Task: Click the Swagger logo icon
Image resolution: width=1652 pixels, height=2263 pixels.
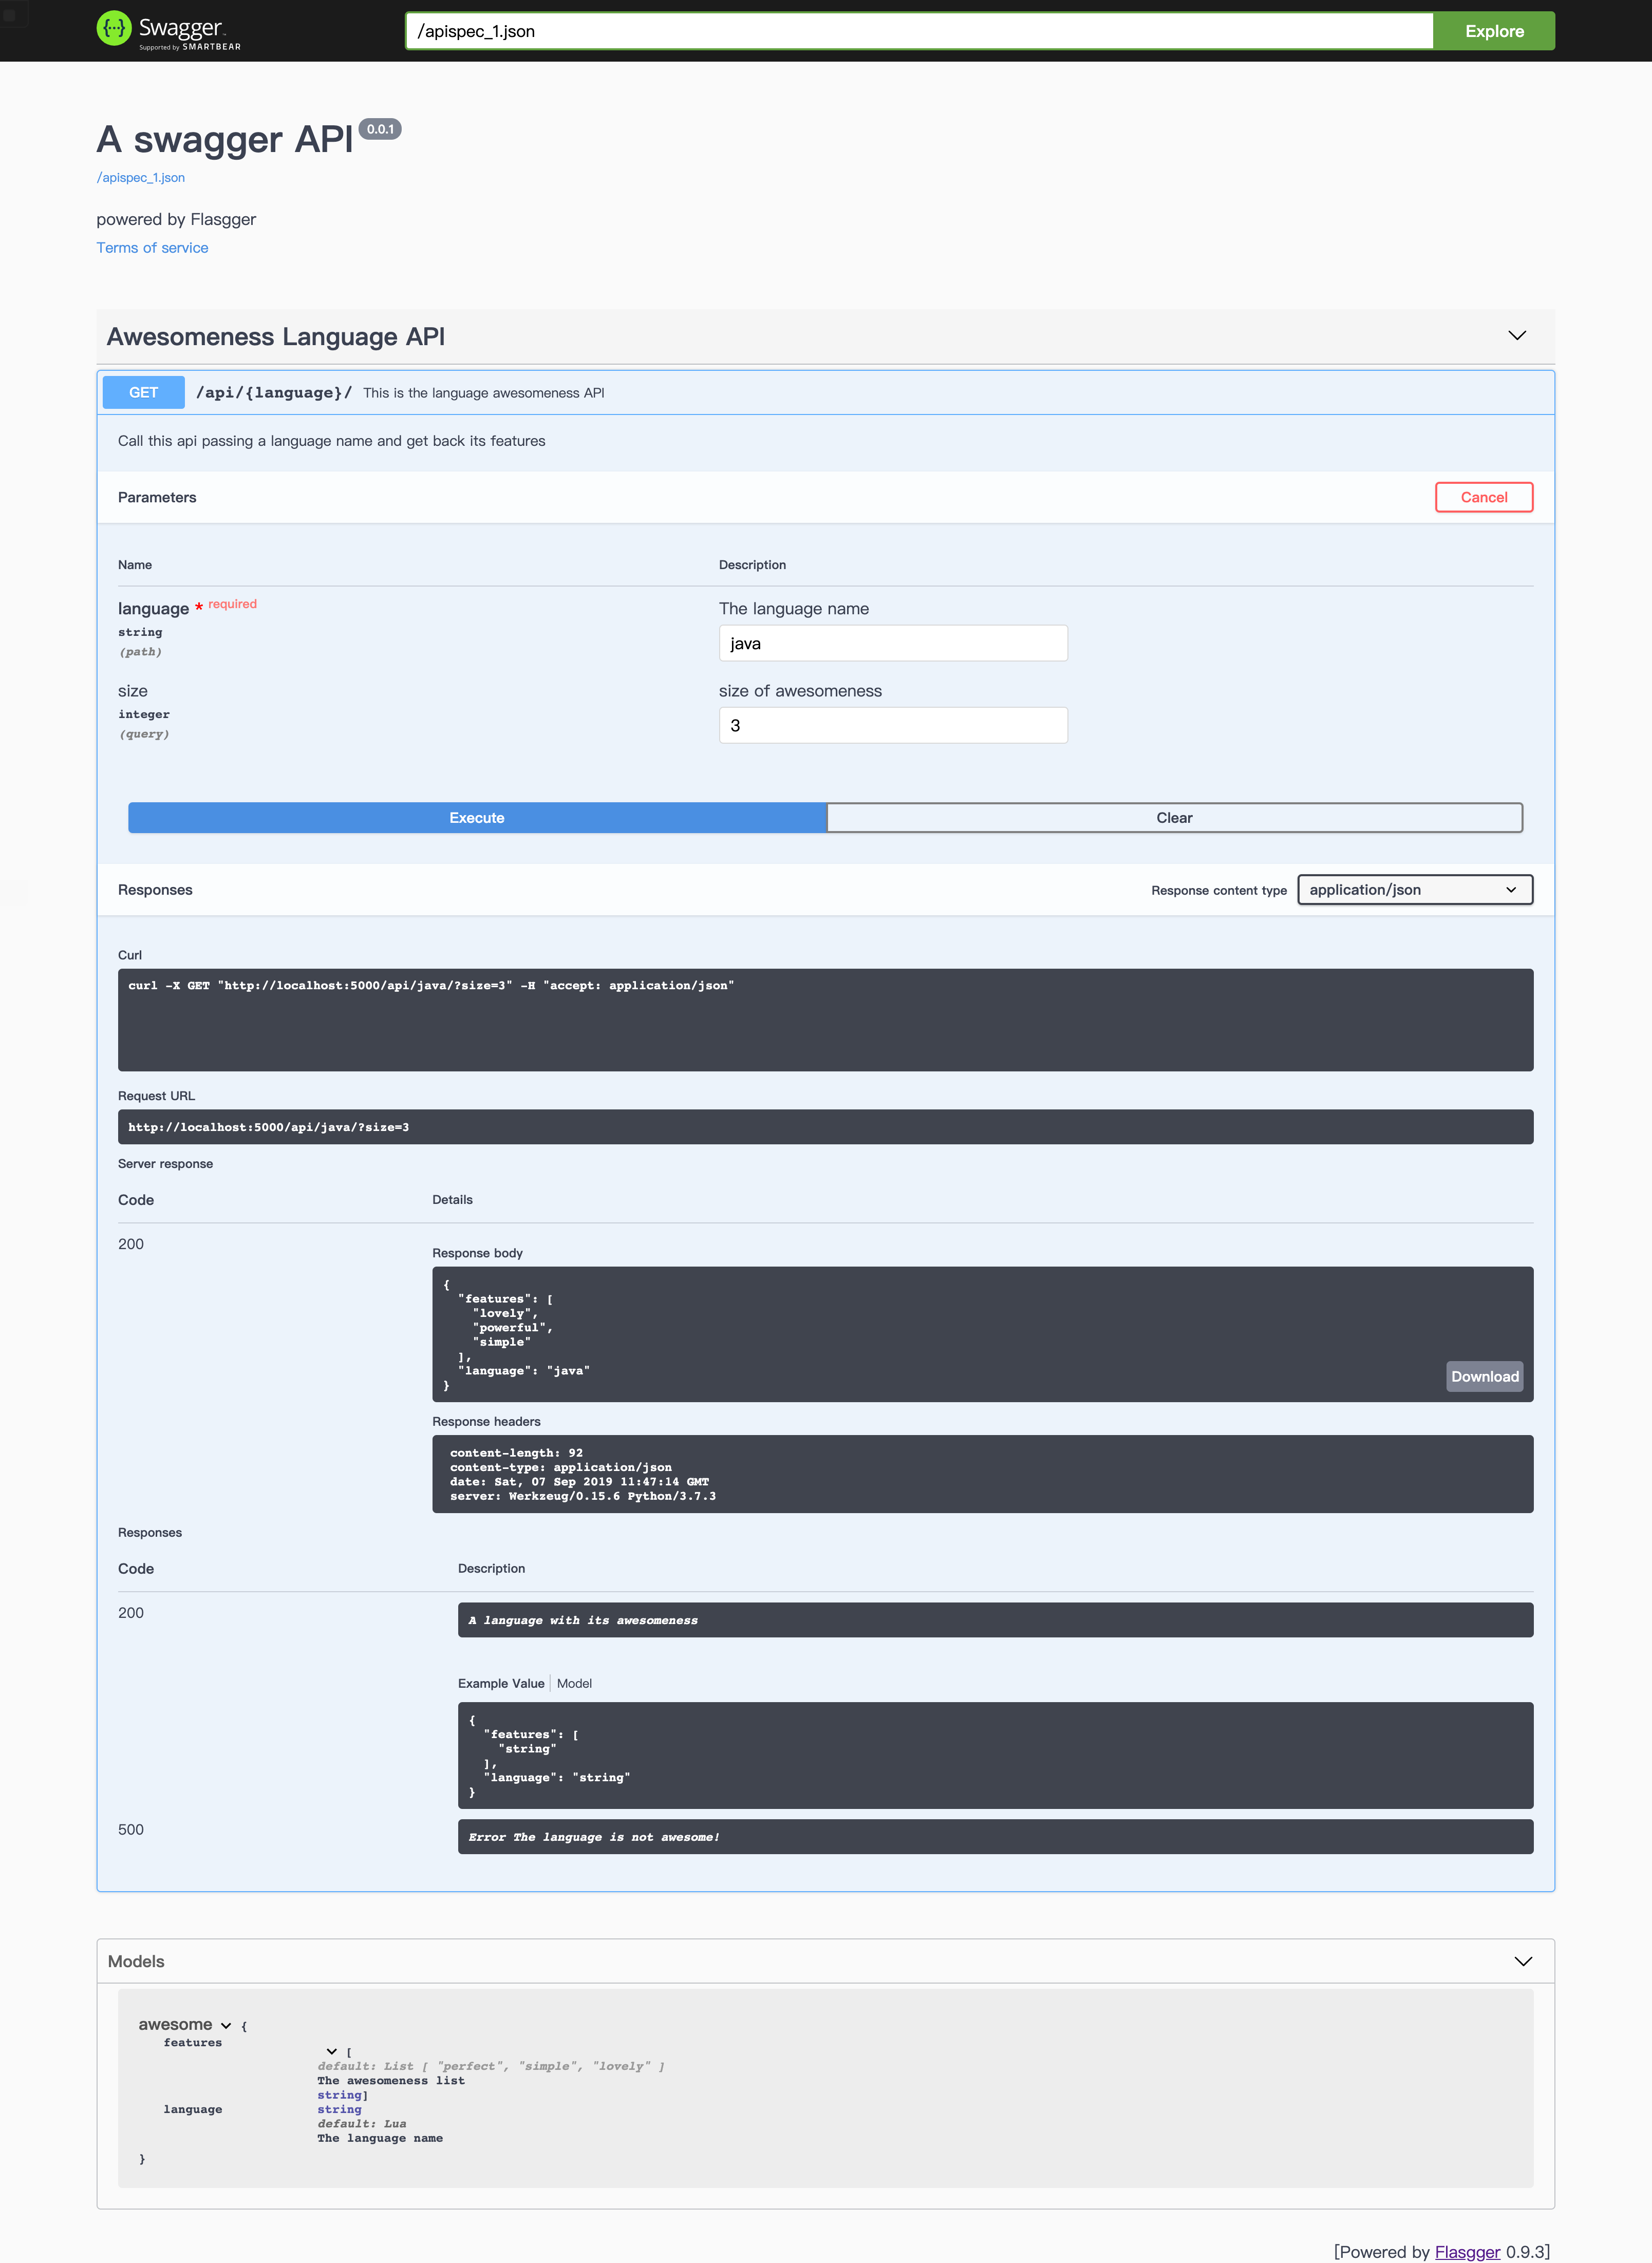Action: [x=114, y=29]
